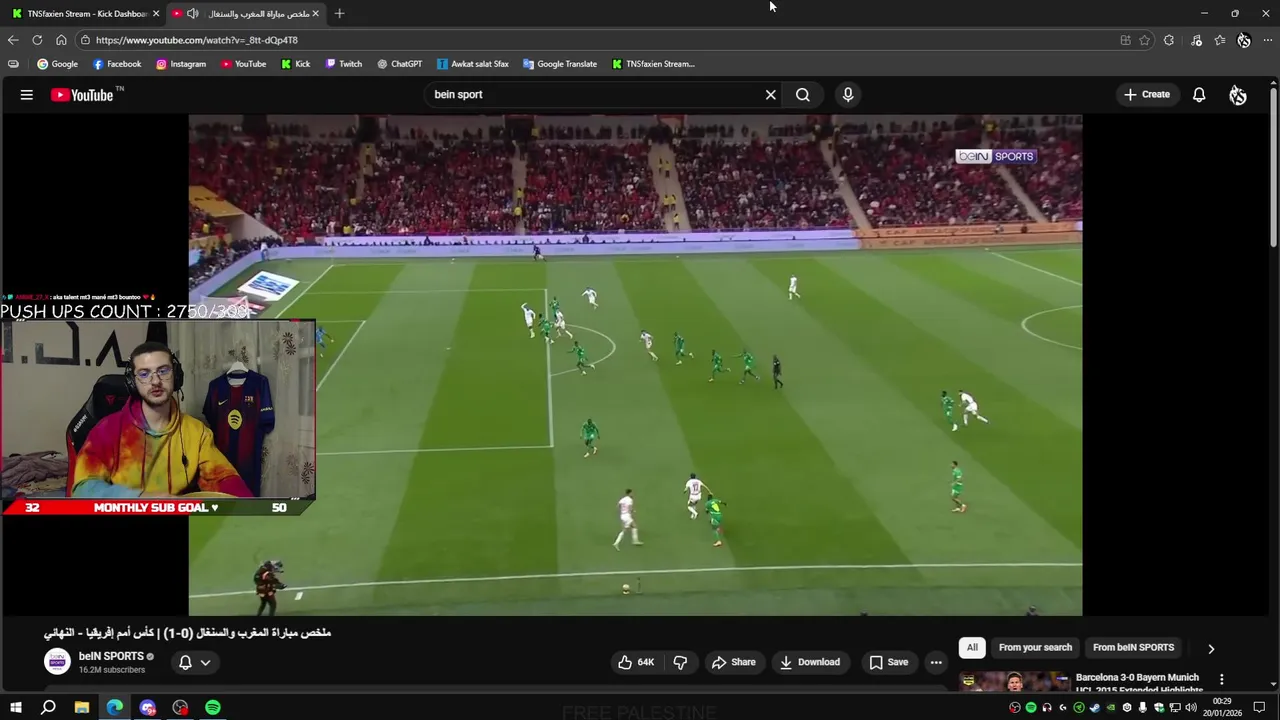
Task: Open the Facebook bookmark
Action: point(117,64)
